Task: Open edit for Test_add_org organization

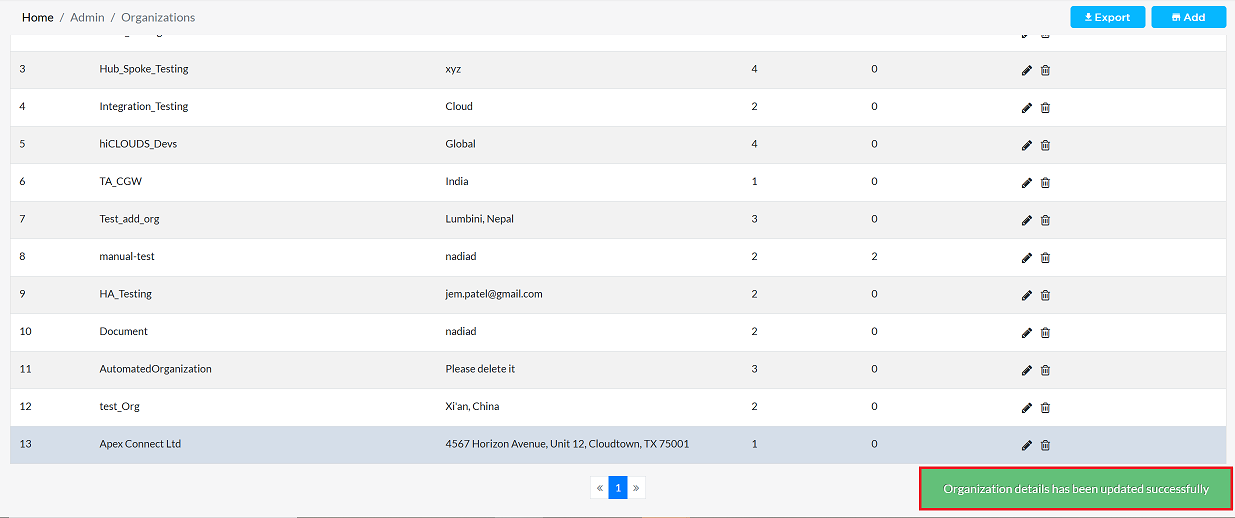Action: tap(1026, 220)
